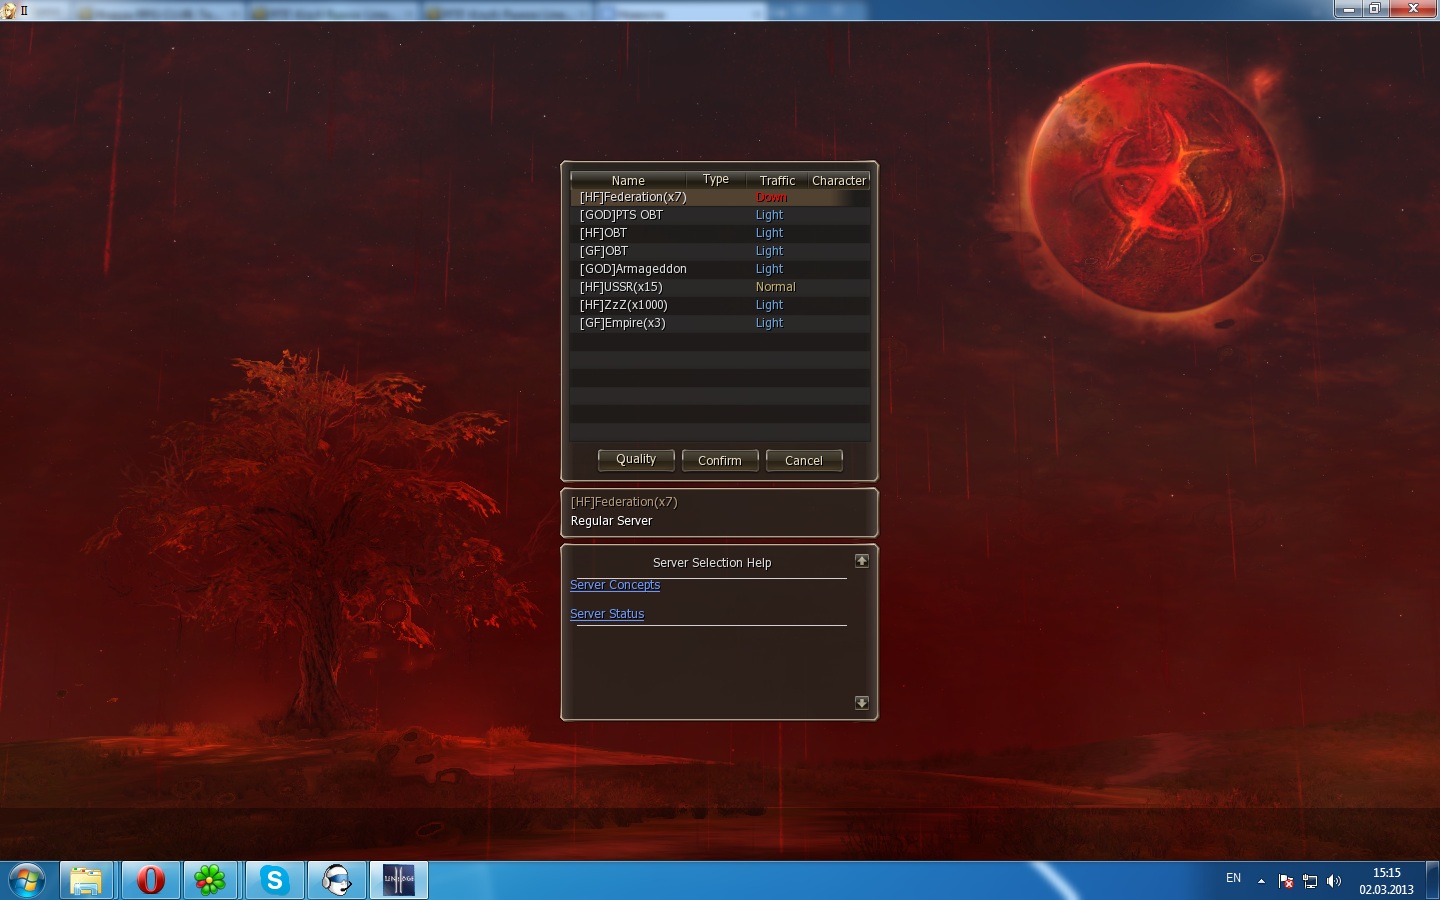Select the [GOD]PTS OBT server
This screenshot has height=900, width=1440.
pos(720,215)
